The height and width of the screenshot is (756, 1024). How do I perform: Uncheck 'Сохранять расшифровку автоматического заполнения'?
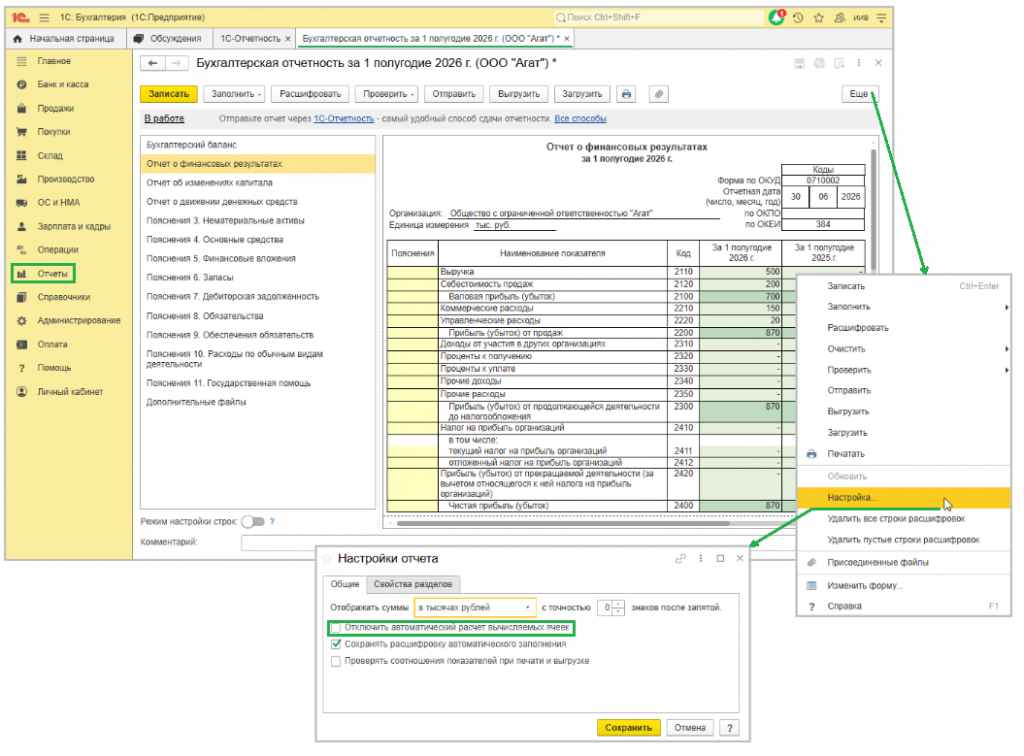coord(336,644)
